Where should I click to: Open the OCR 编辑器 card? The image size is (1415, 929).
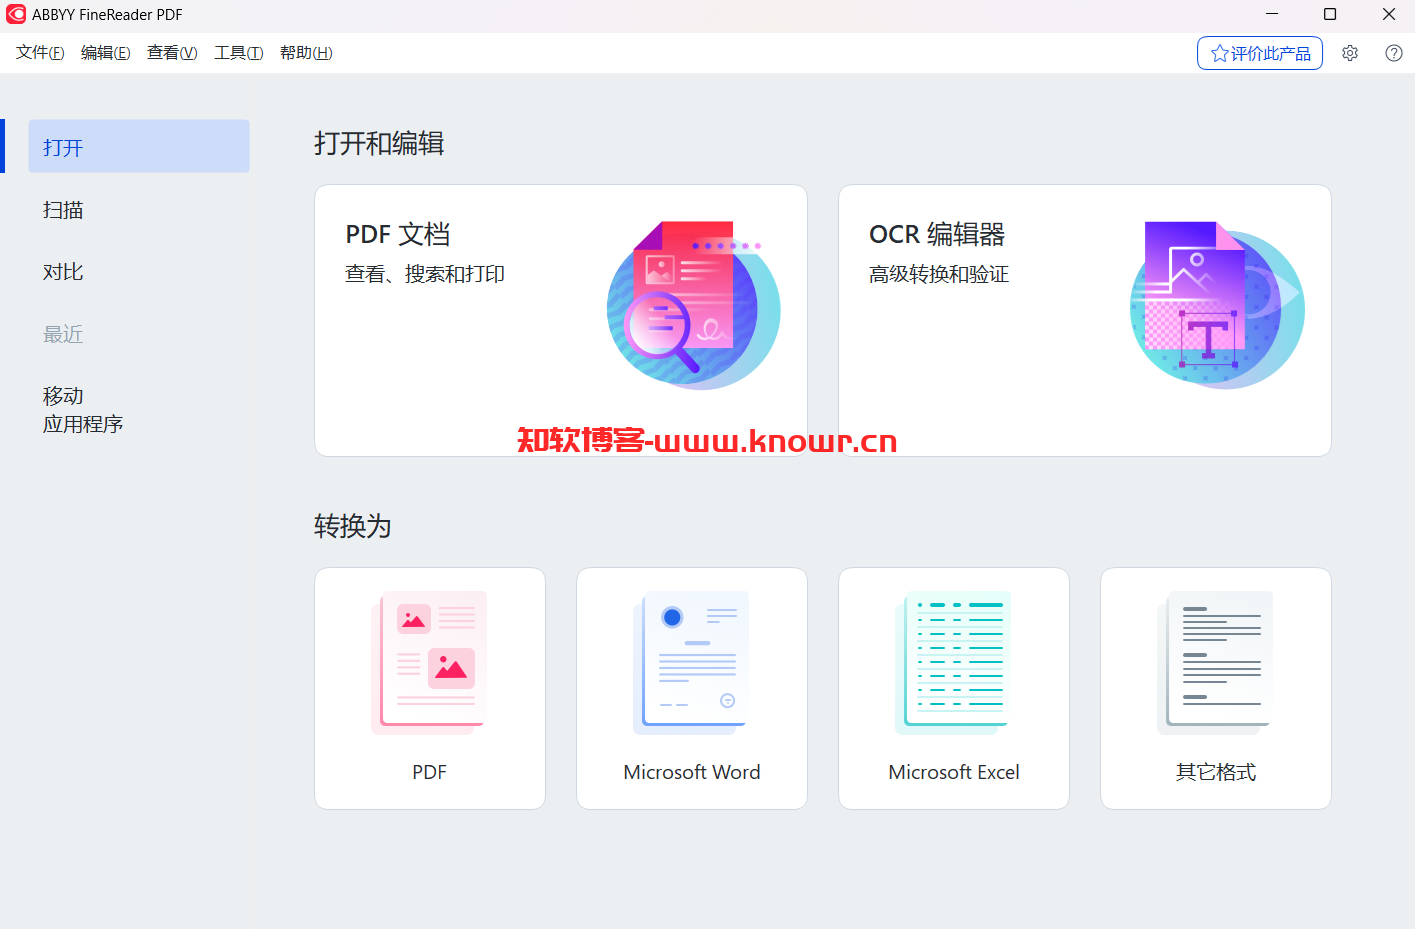click(x=1085, y=320)
